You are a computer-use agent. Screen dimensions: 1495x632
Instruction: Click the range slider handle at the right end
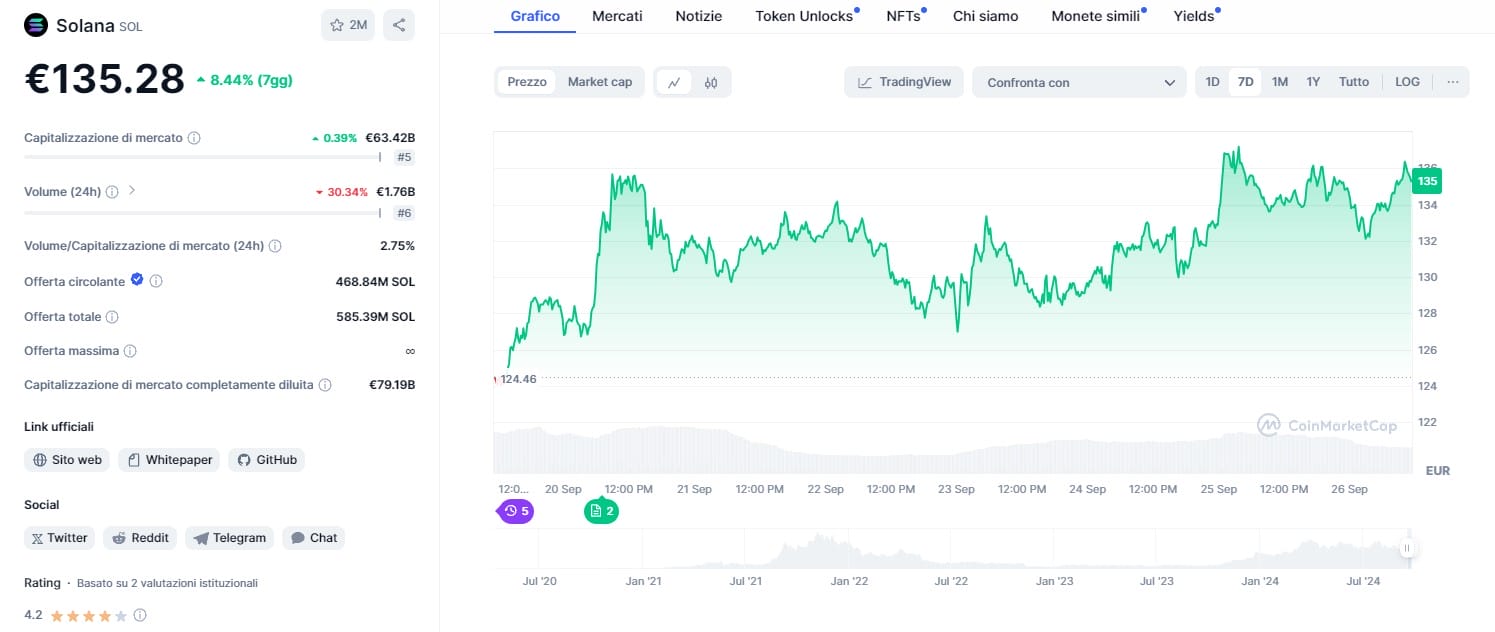tap(1407, 548)
